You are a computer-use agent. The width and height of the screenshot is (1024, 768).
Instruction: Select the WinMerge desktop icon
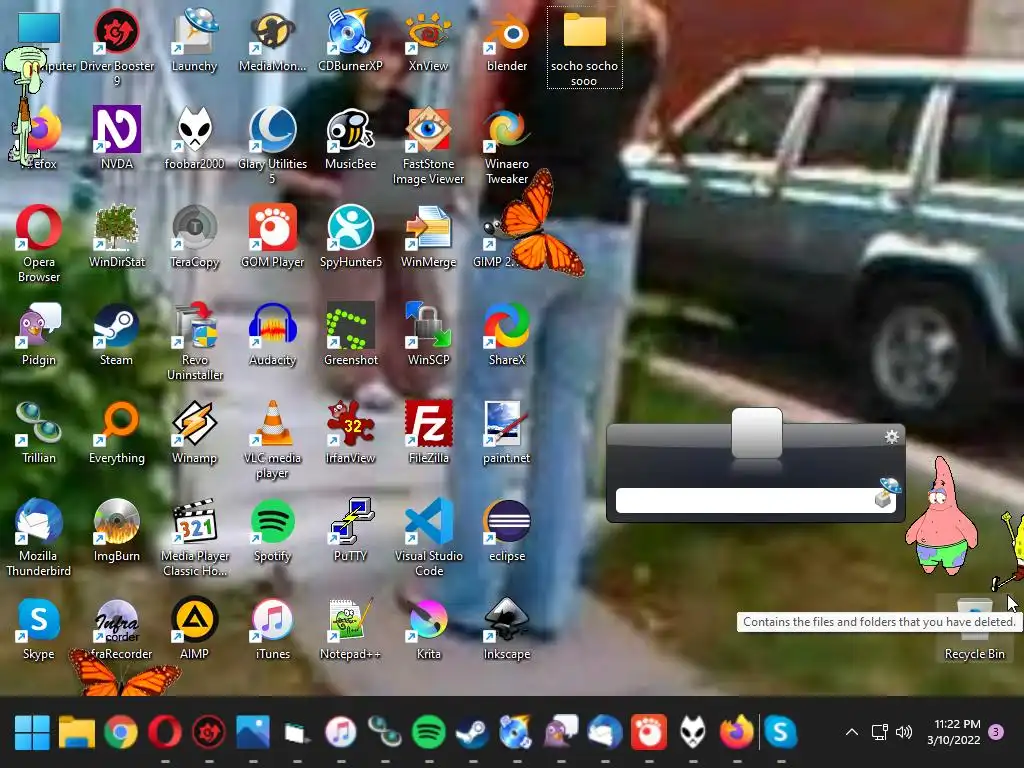coord(428,236)
